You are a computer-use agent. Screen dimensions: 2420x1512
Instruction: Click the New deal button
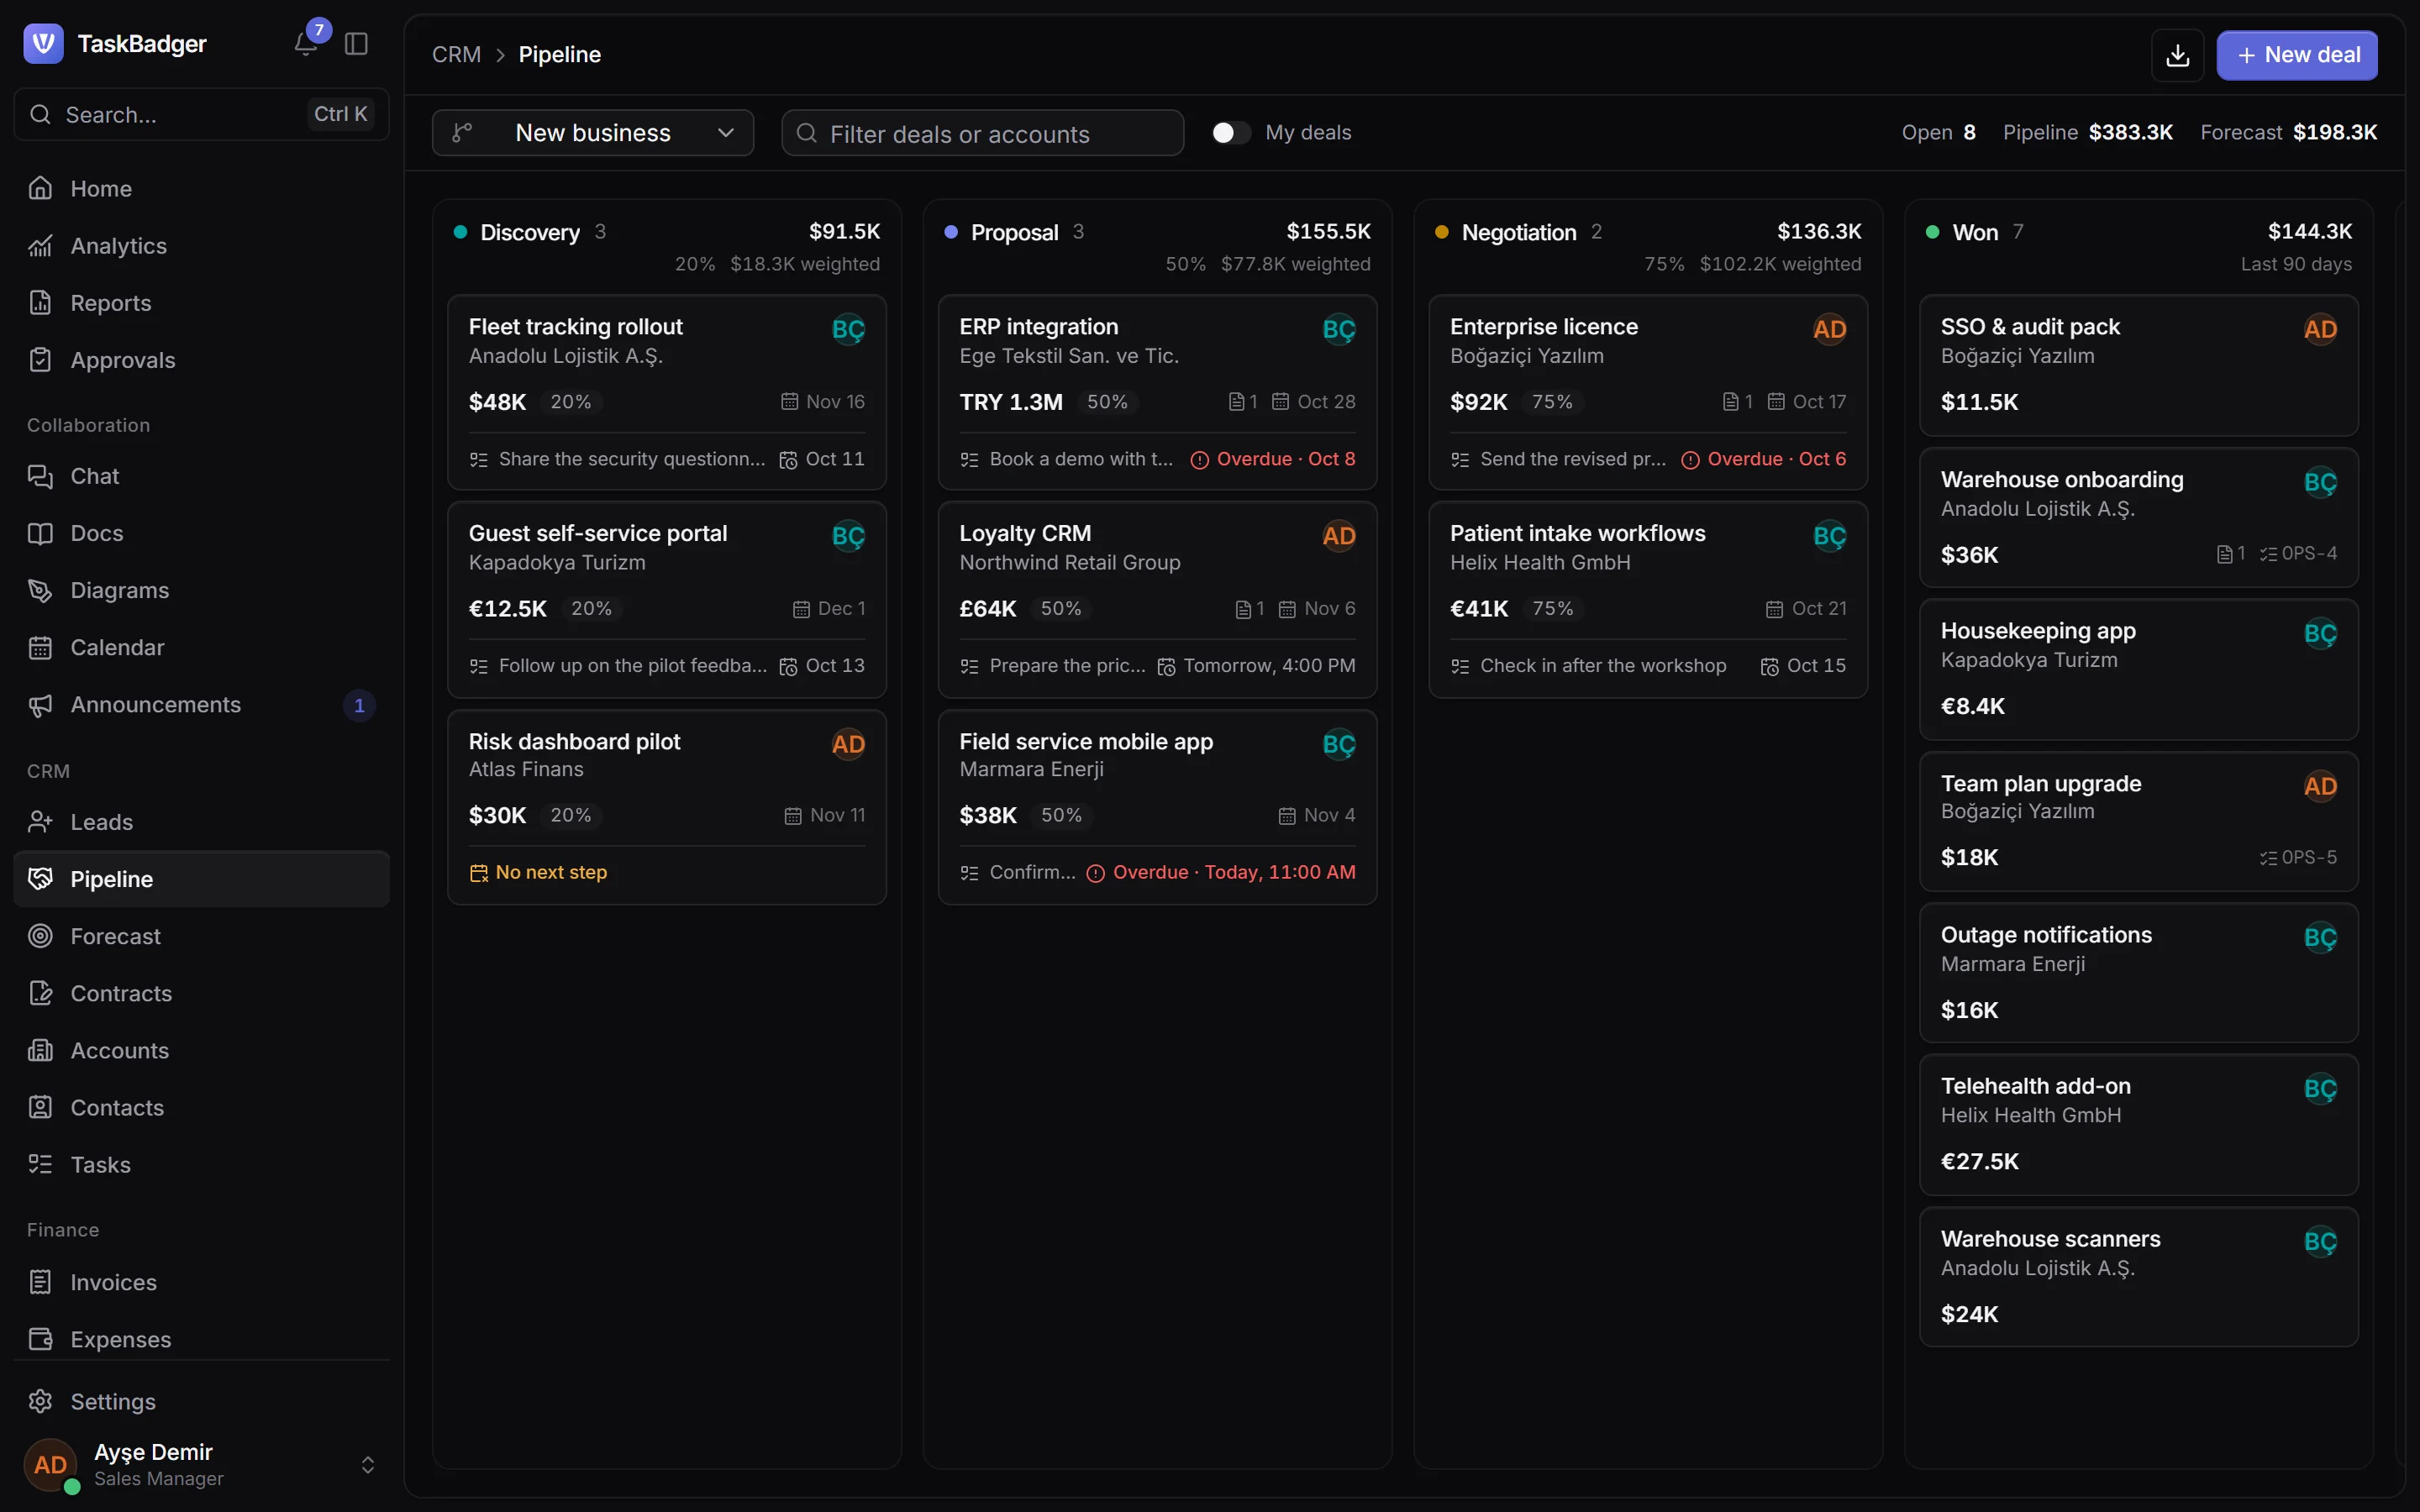click(2297, 55)
